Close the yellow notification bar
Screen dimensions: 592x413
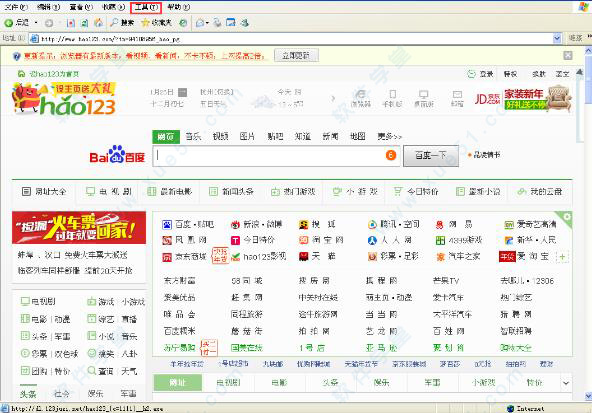[567, 56]
